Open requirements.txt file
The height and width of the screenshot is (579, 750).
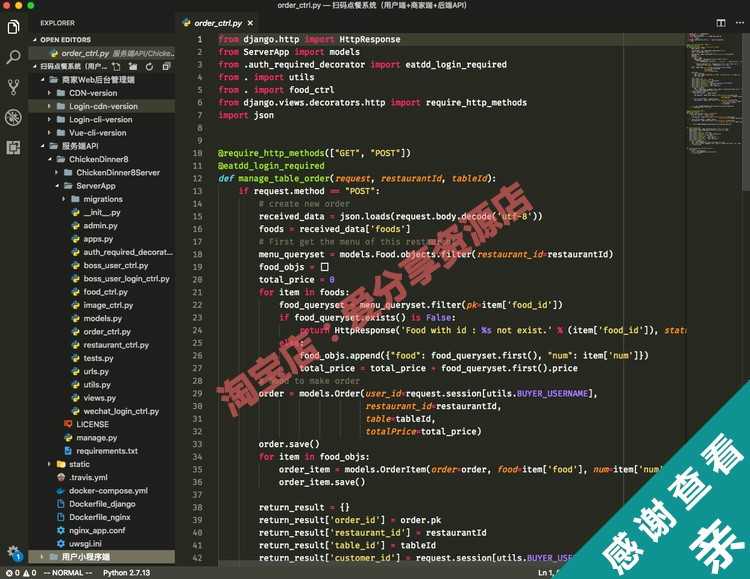pos(102,451)
